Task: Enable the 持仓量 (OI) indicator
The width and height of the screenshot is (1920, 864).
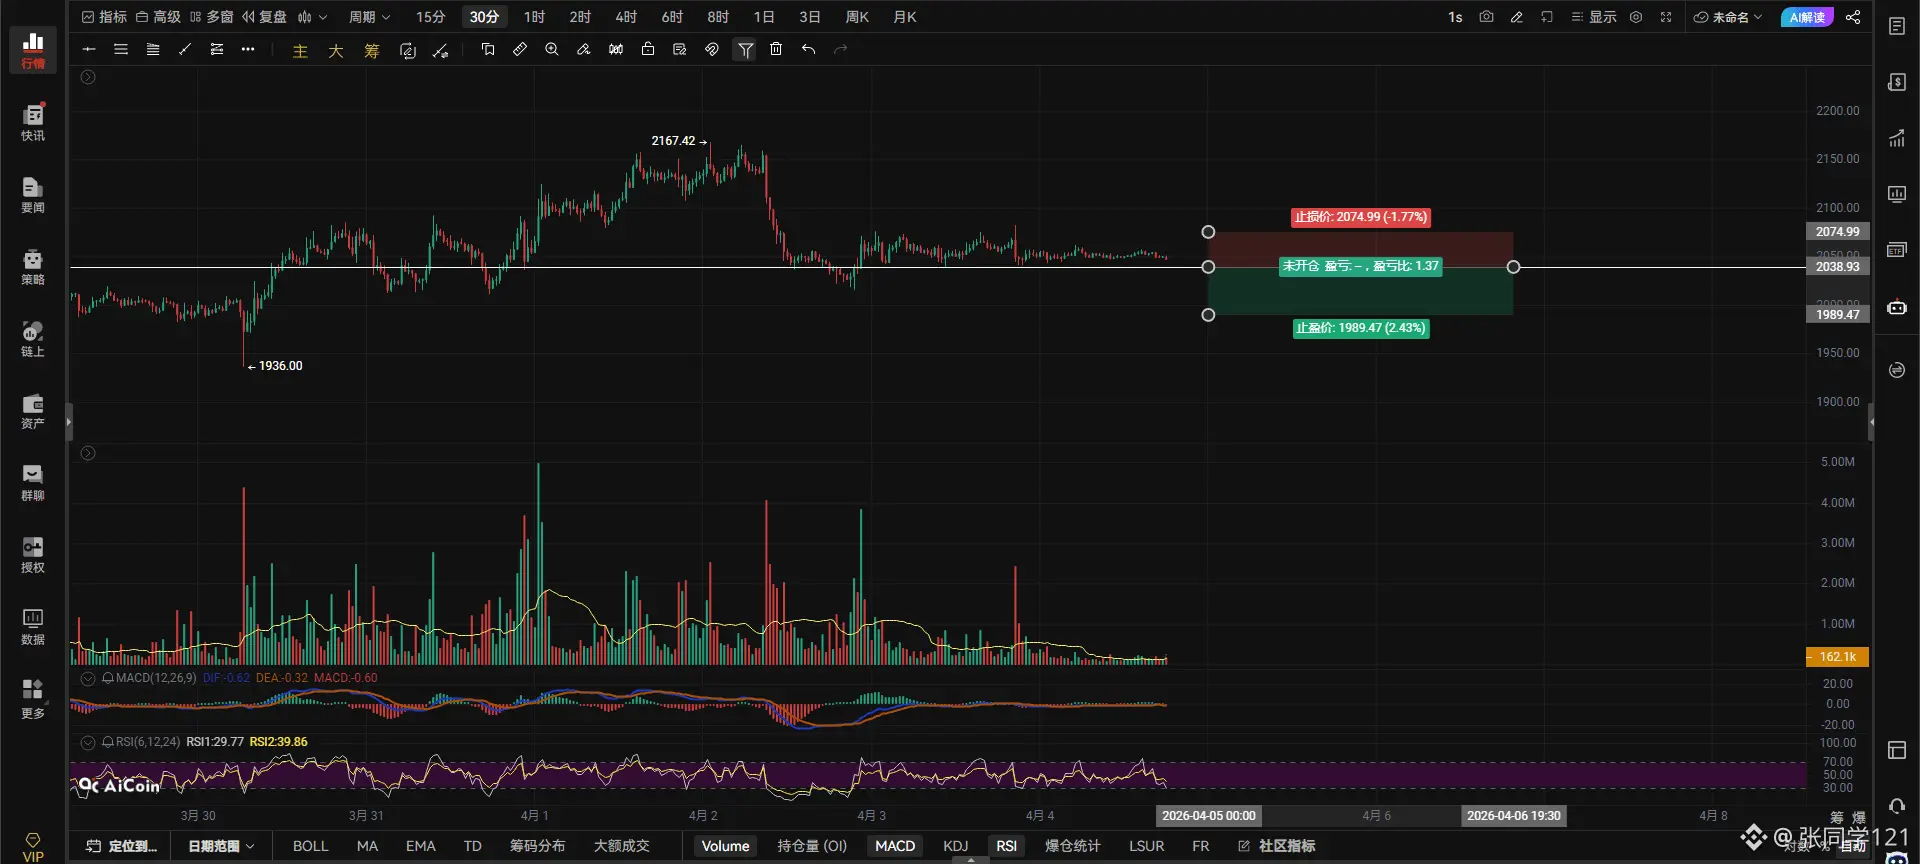Action: pyautogui.click(x=812, y=846)
